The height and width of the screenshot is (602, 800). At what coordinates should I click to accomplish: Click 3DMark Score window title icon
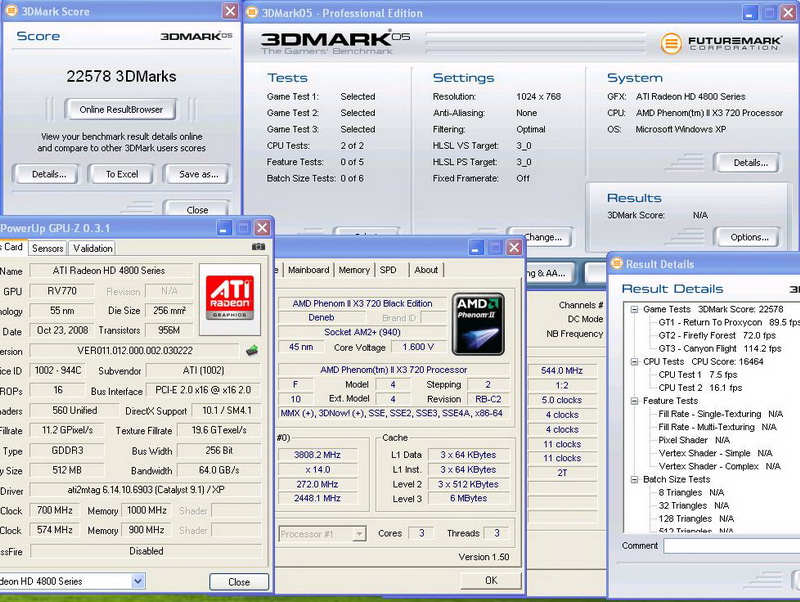tap(11, 11)
